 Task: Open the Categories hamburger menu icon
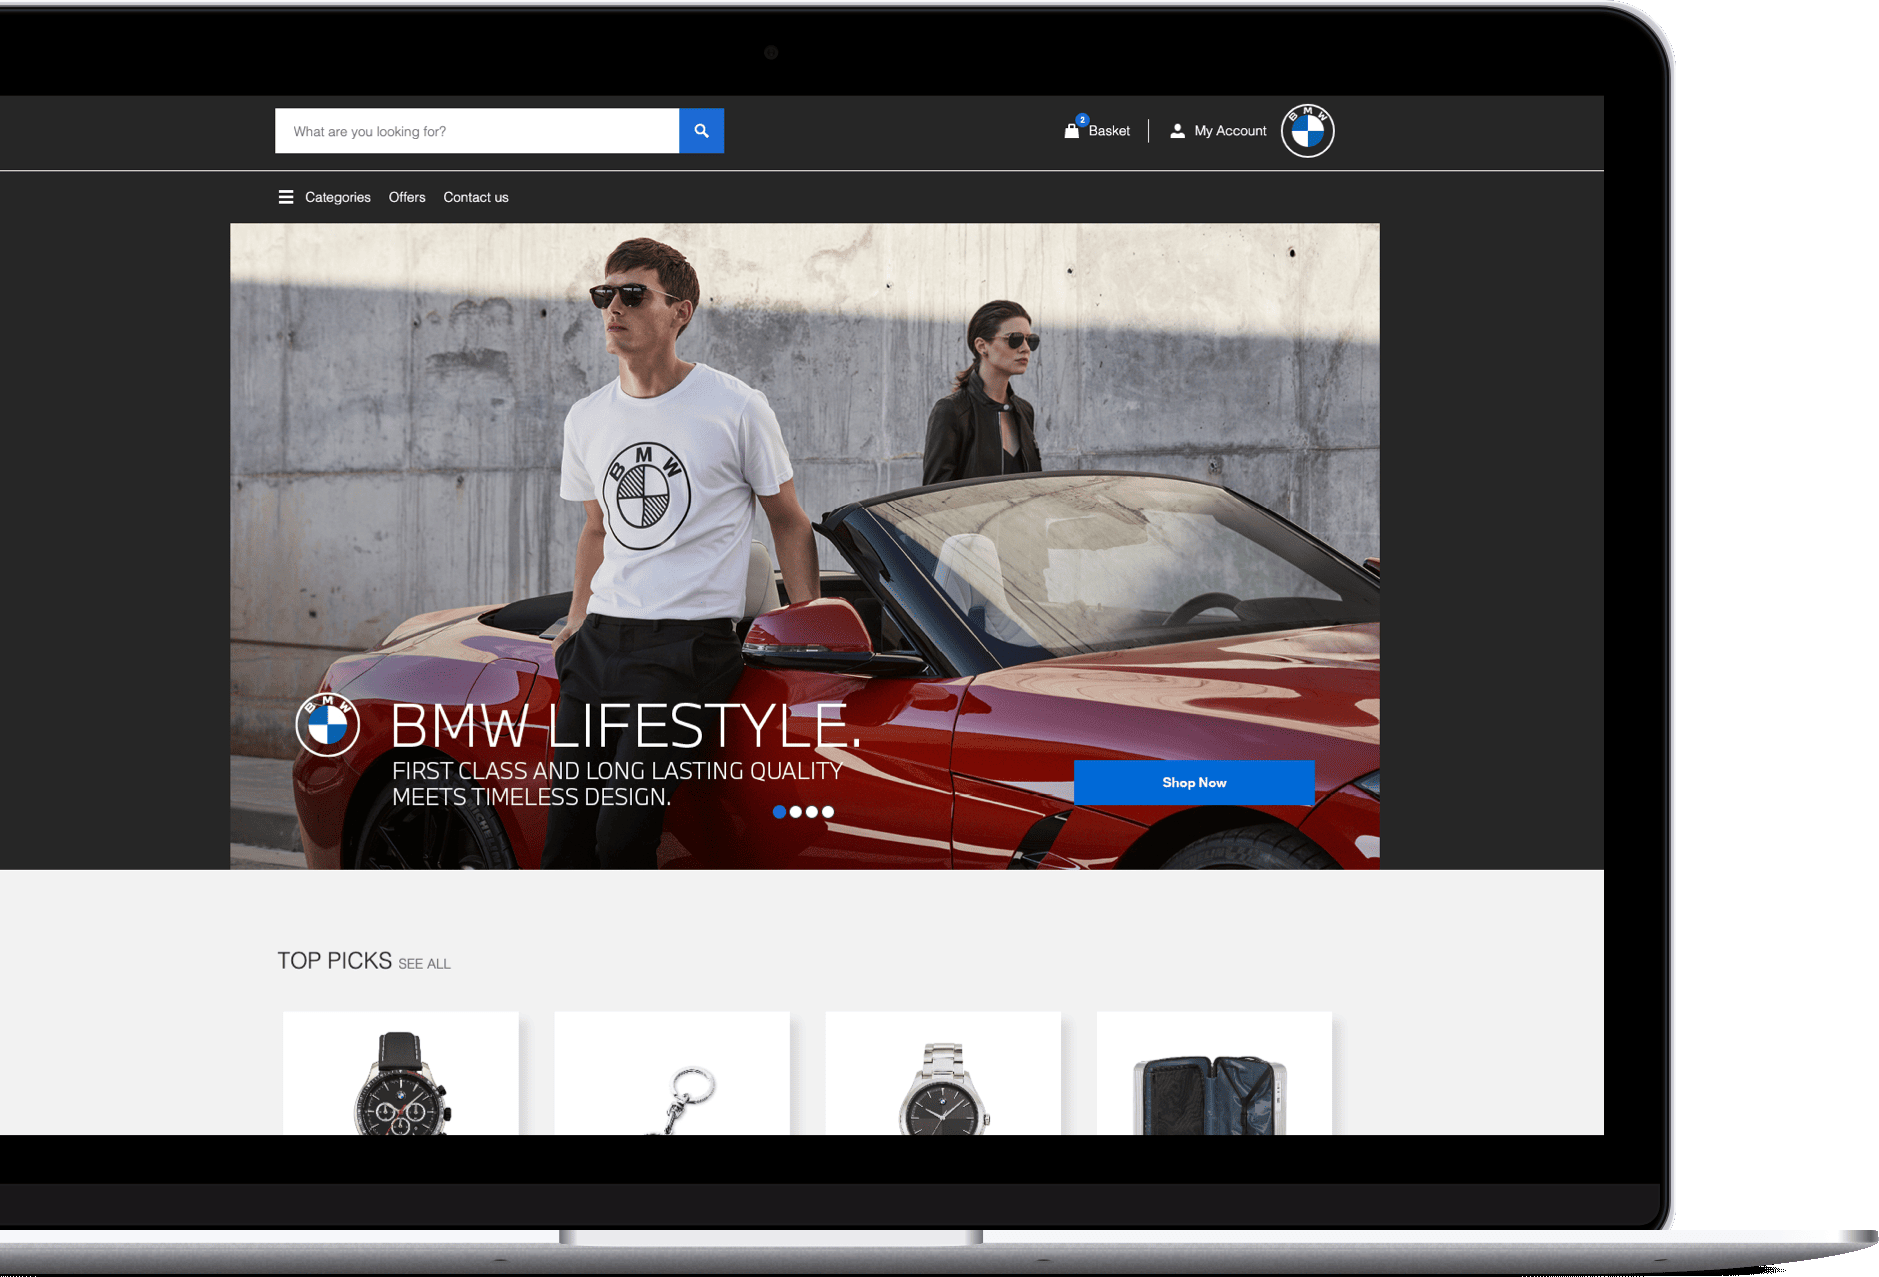coord(286,197)
